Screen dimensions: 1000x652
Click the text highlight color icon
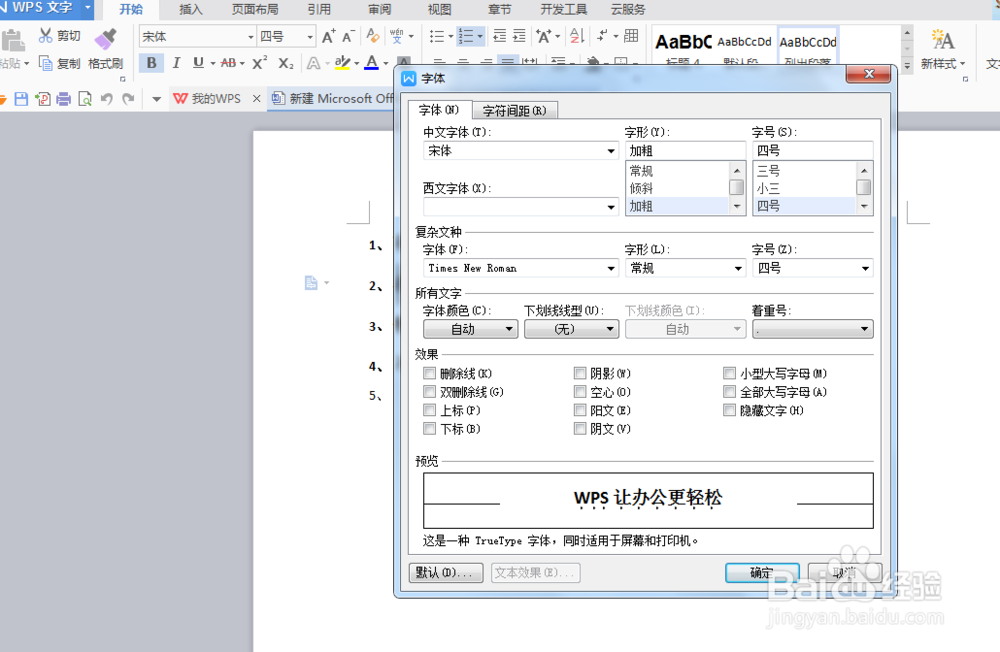342,63
